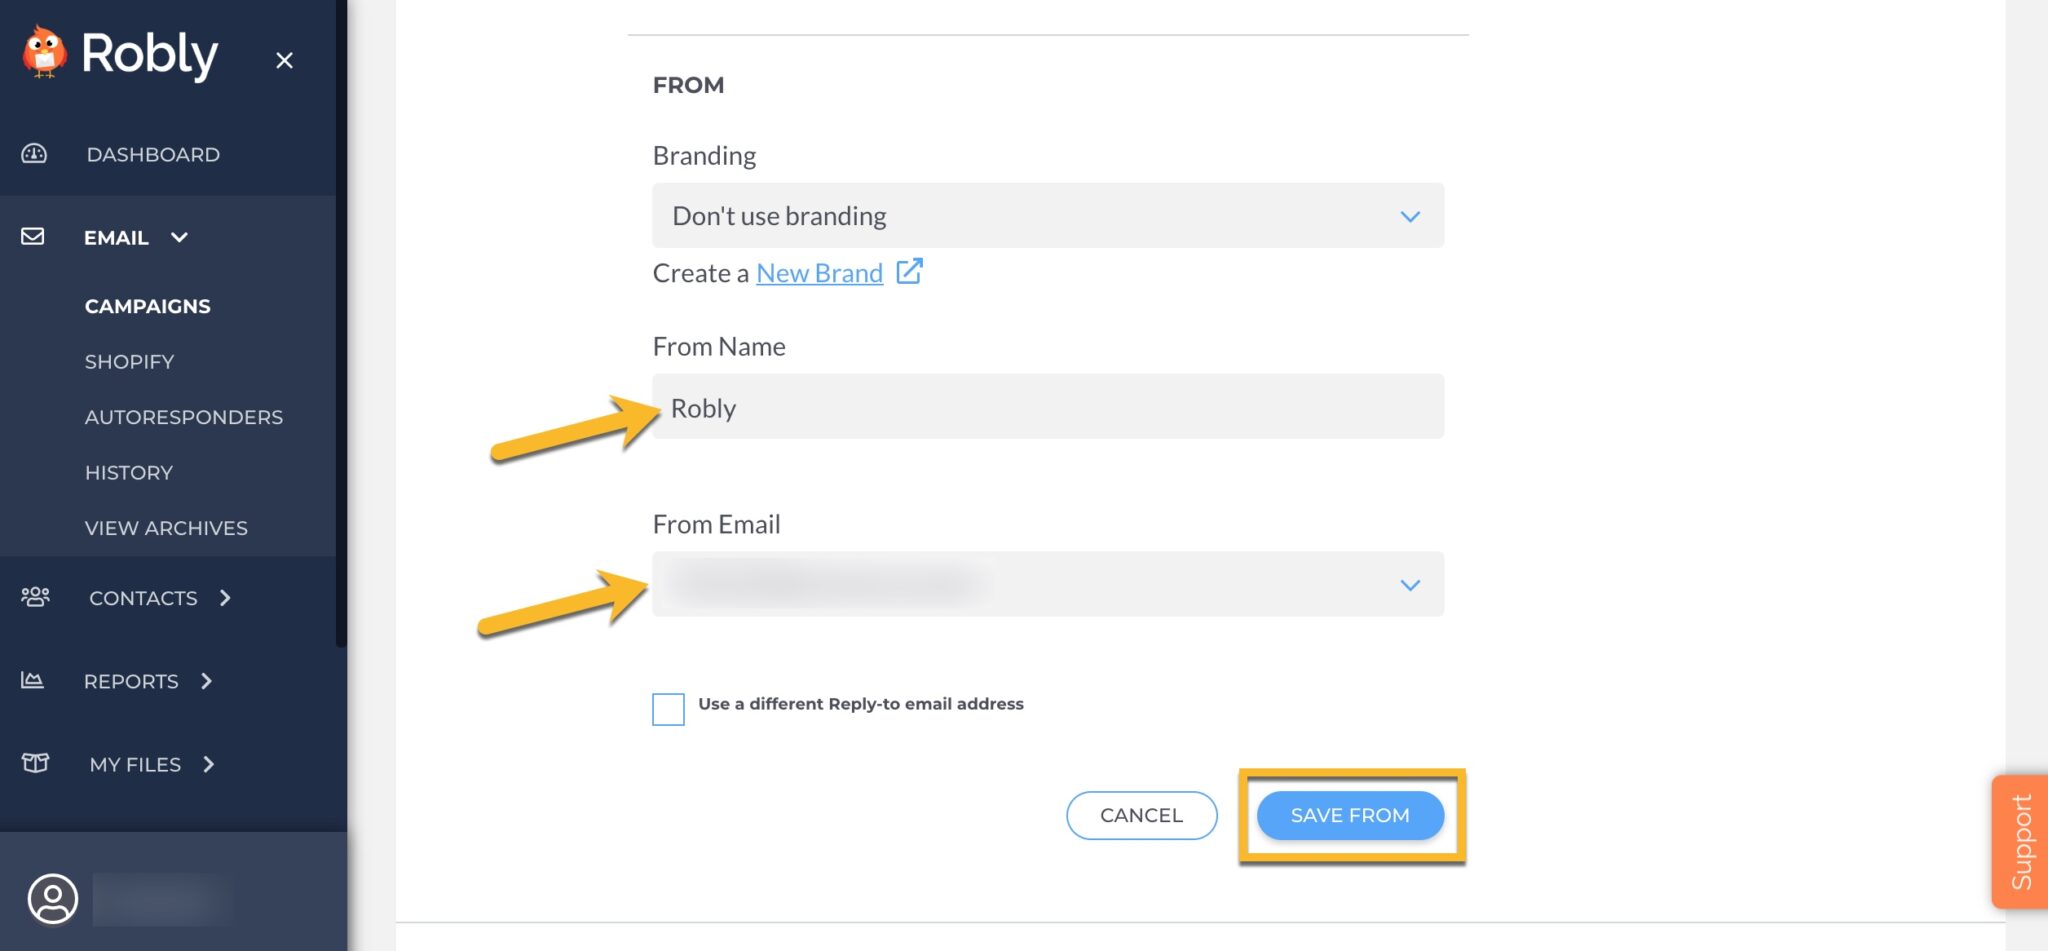
Task: Select the History item in the sidebar
Action: [x=129, y=472]
